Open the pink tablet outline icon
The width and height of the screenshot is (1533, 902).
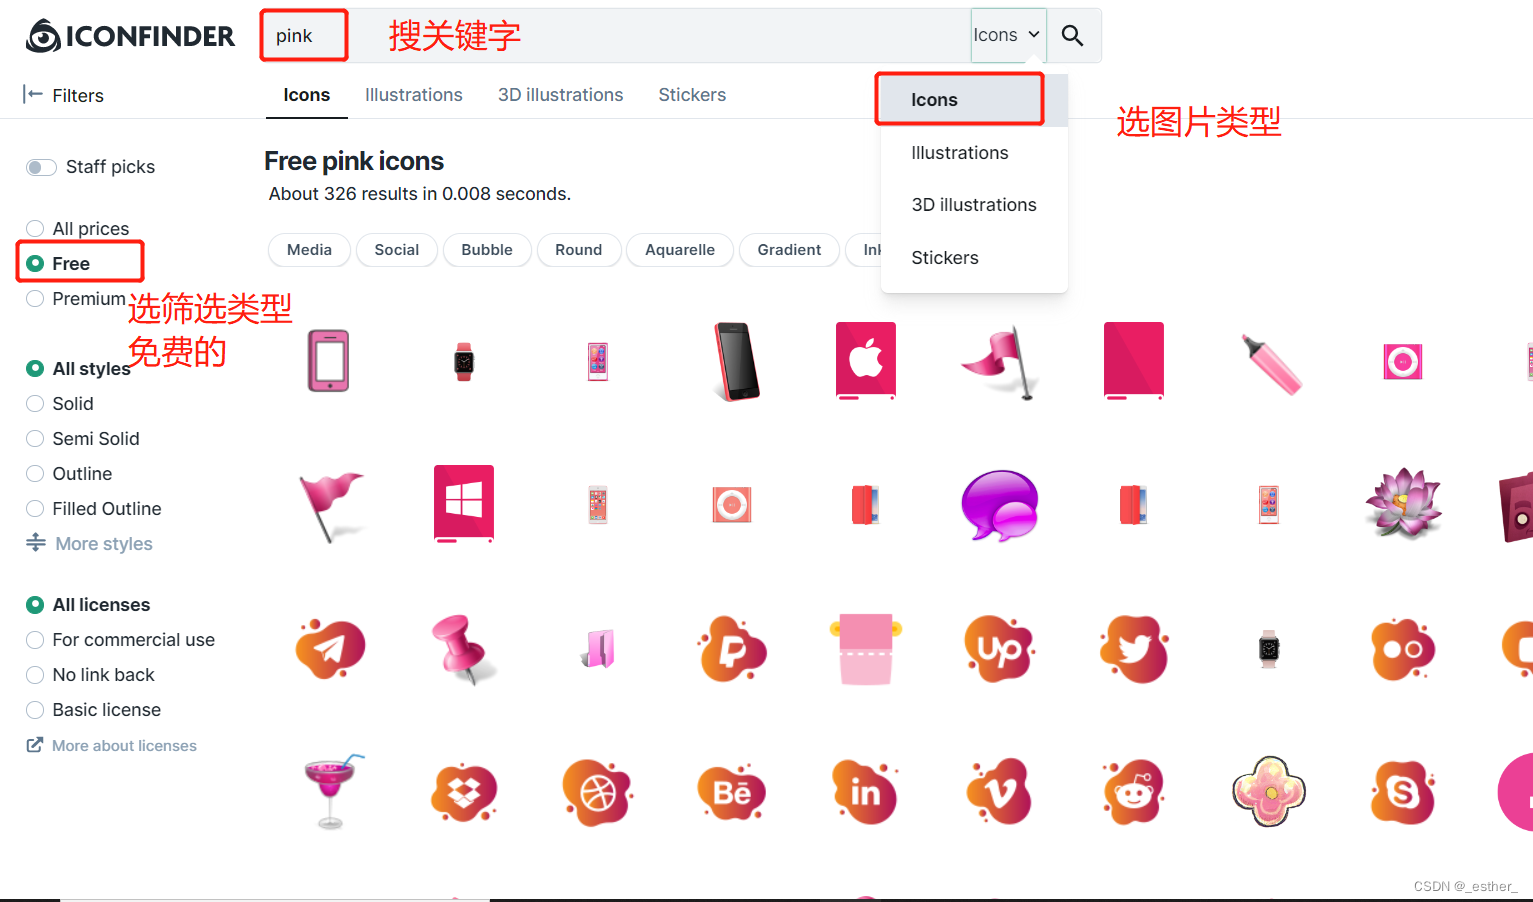329,361
